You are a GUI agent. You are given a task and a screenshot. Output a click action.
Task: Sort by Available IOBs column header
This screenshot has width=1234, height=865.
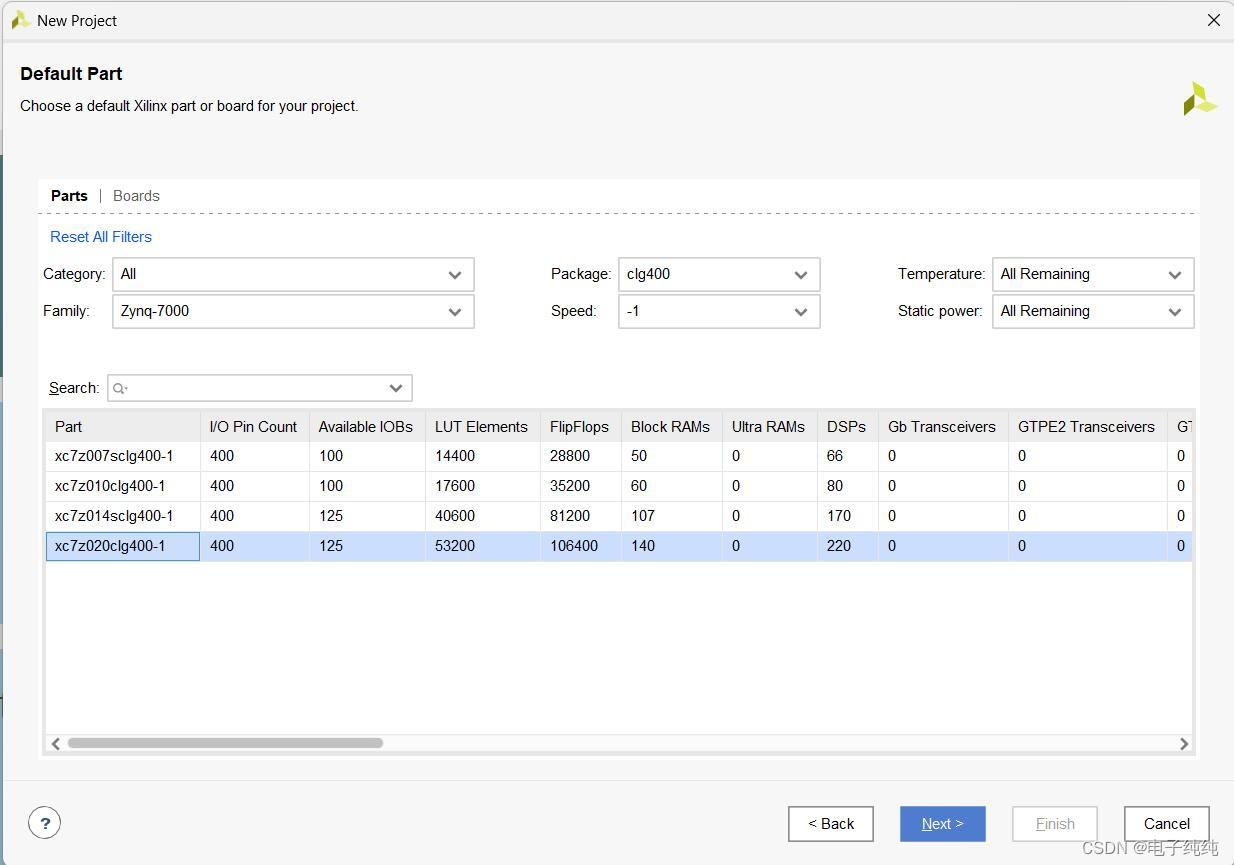click(367, 427)
